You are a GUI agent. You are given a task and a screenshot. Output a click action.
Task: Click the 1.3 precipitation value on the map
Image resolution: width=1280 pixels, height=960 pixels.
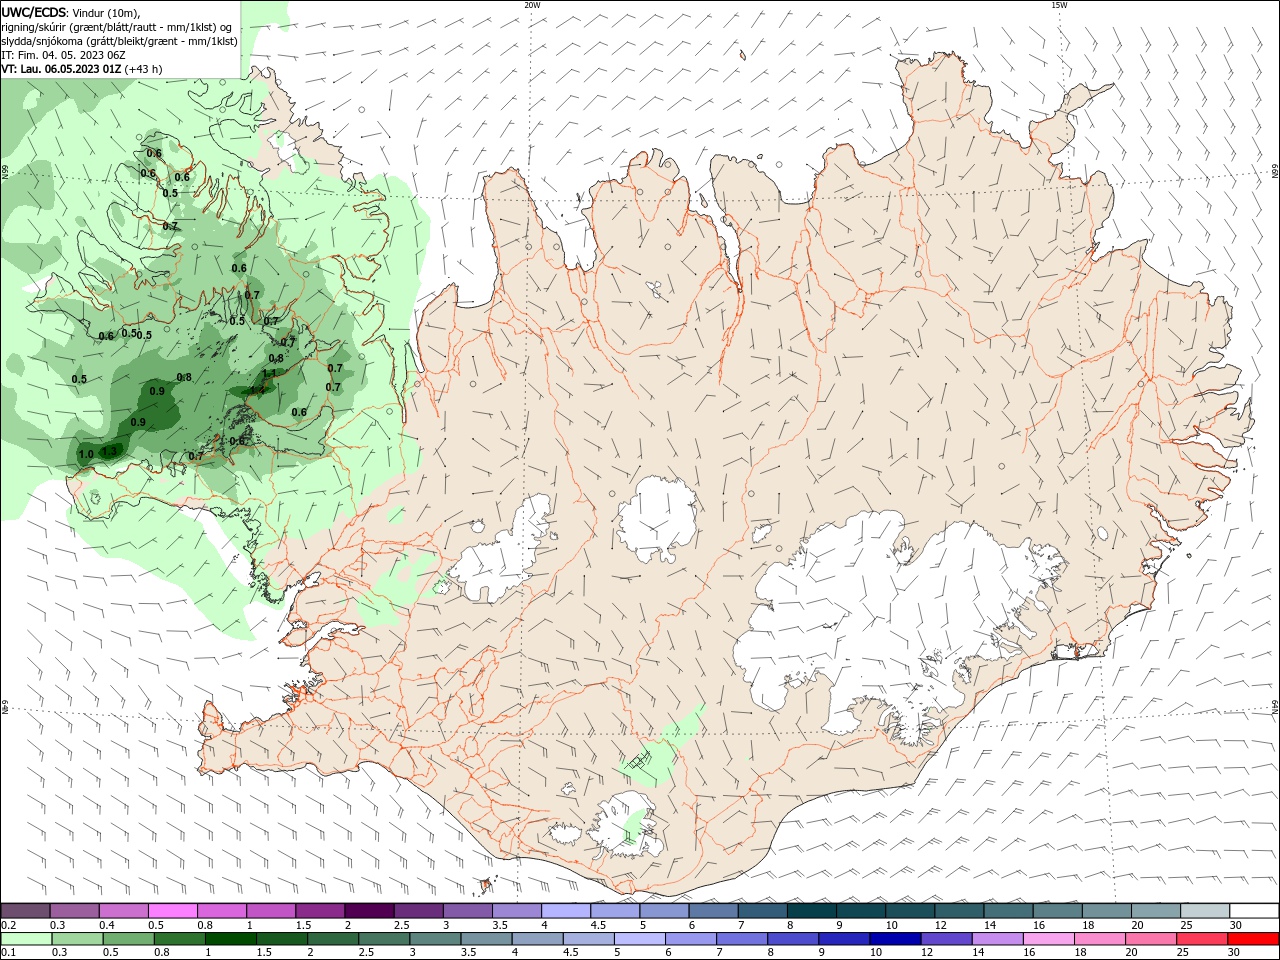point(110,452)
